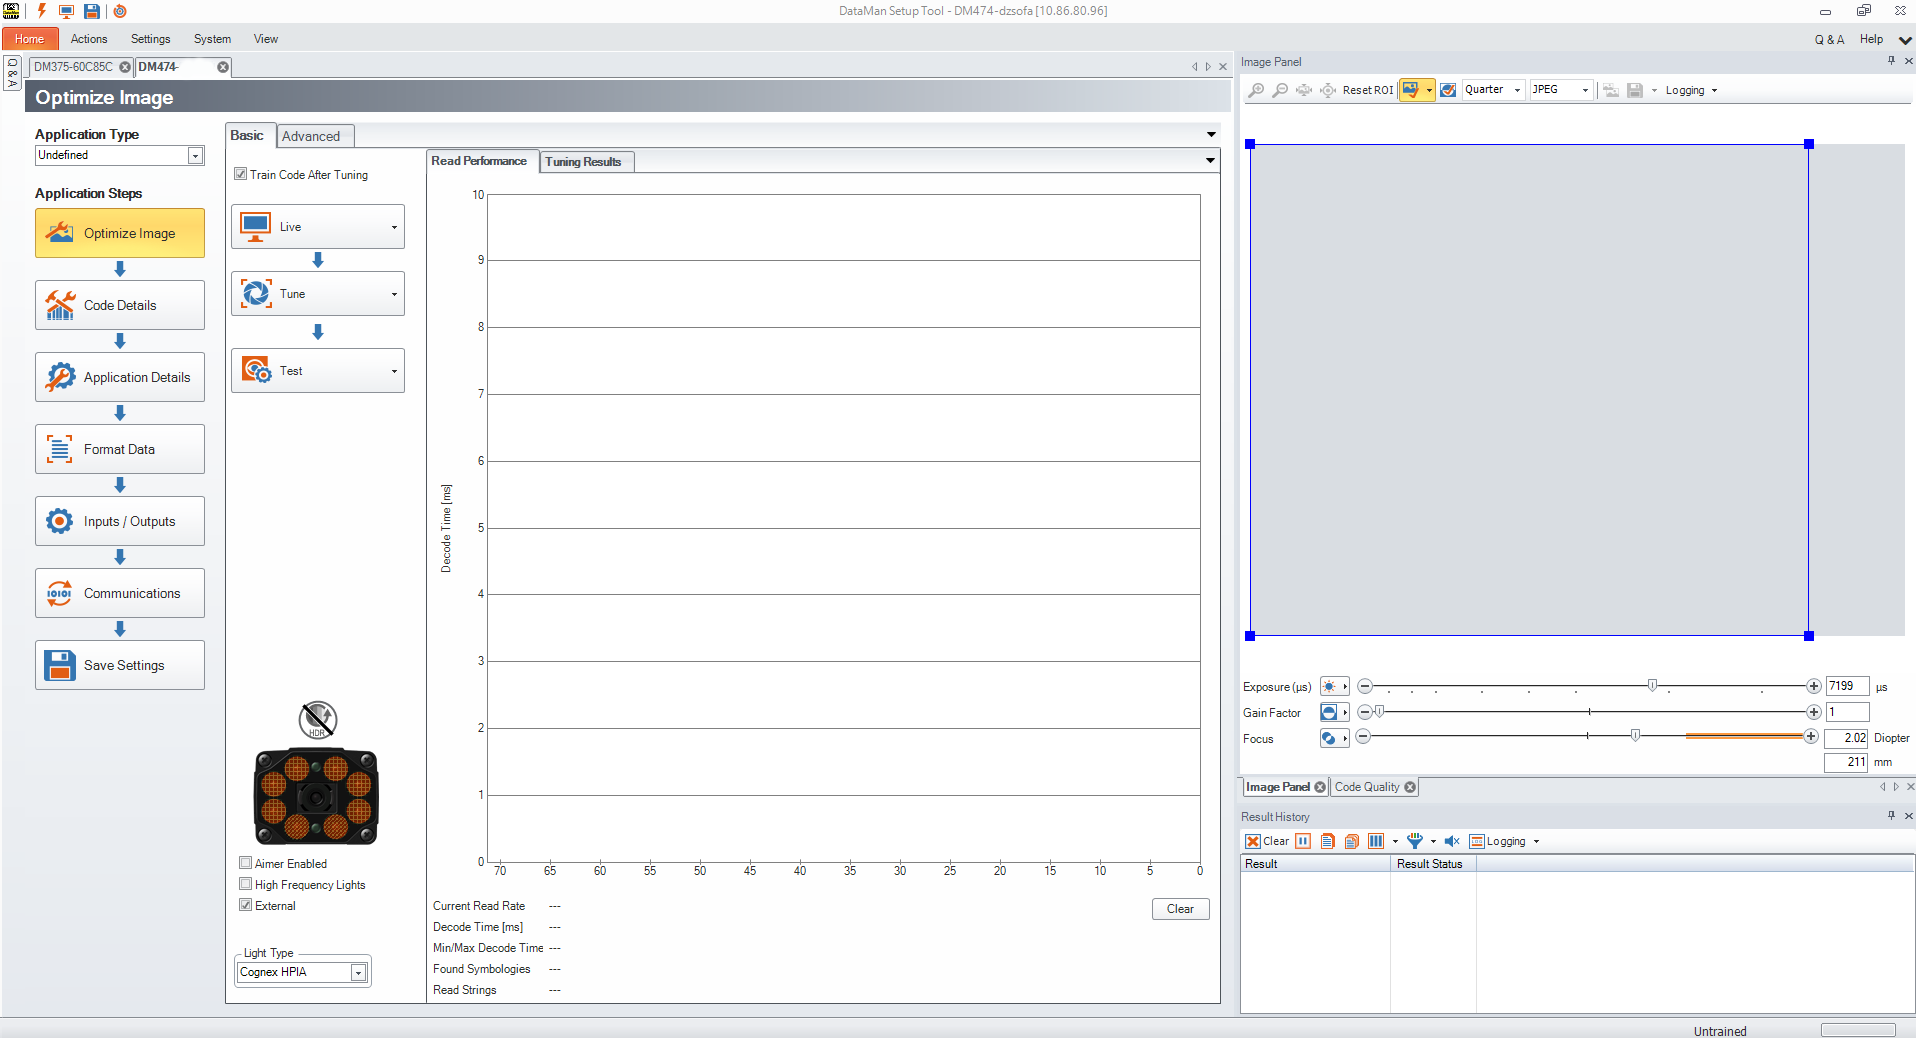Screen dimensions: 1916x1038
Task: Go to the Code Details step
Action: (x=120, y=305)
